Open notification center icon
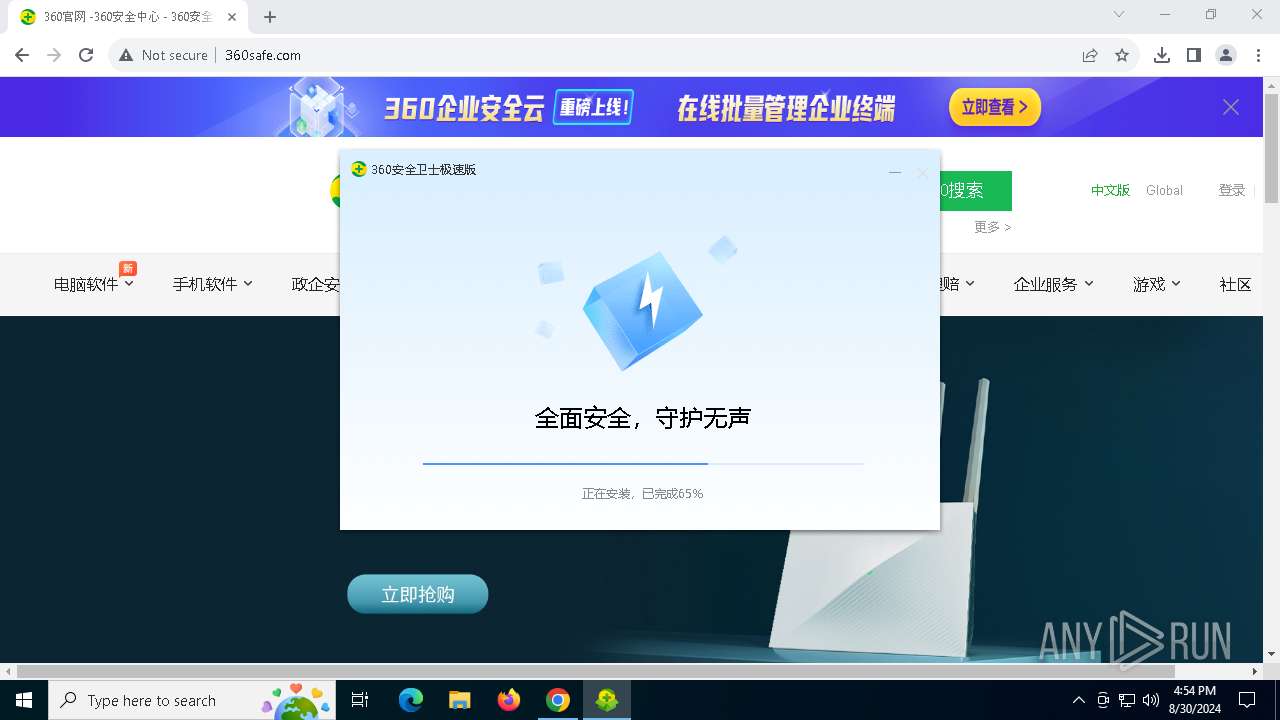This screenshot has height=720, width=1280. [x=1247, y=700]
